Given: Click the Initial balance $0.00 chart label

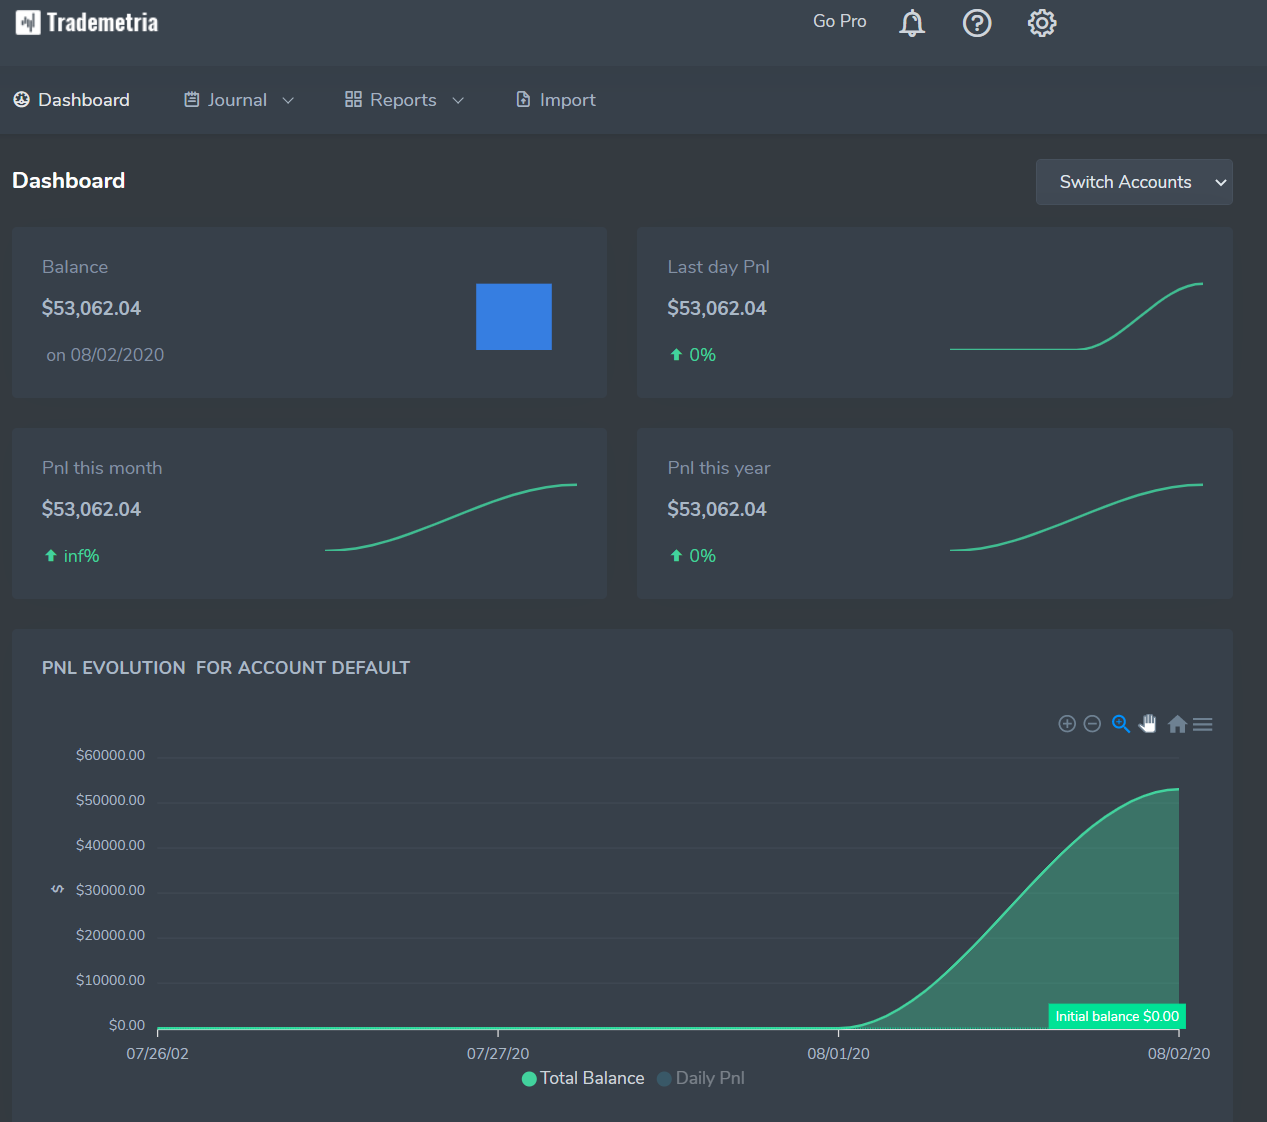Looking at the screenshot, I should (1117, 1016).
